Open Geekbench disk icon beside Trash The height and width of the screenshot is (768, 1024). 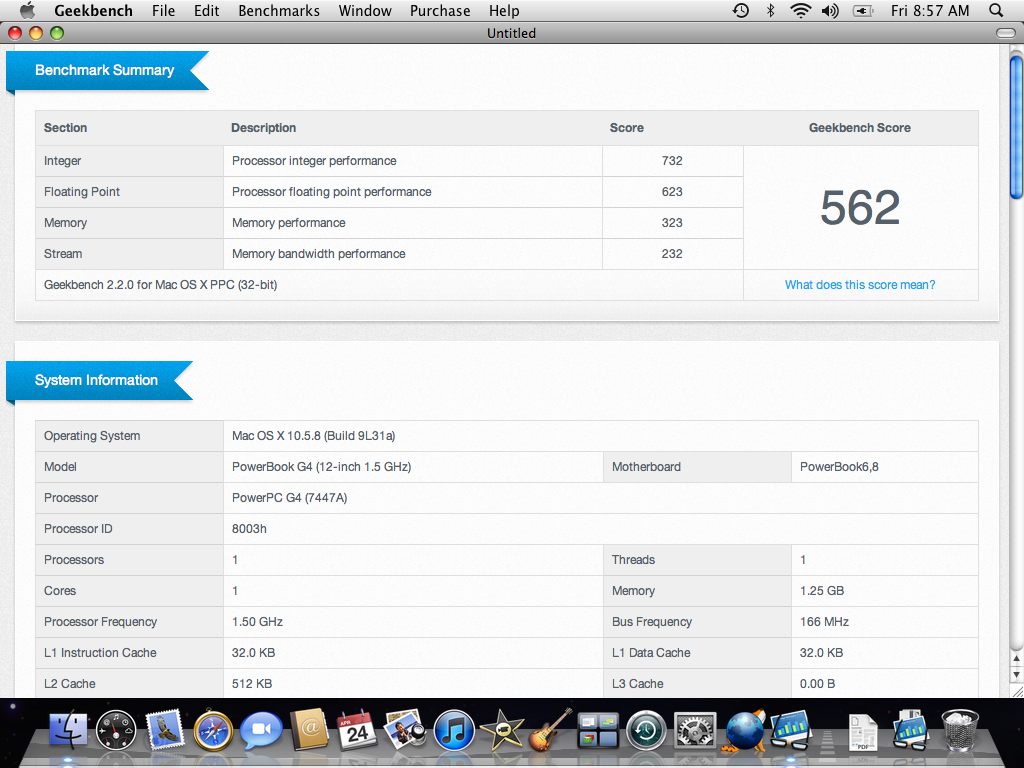pos(910,730)
